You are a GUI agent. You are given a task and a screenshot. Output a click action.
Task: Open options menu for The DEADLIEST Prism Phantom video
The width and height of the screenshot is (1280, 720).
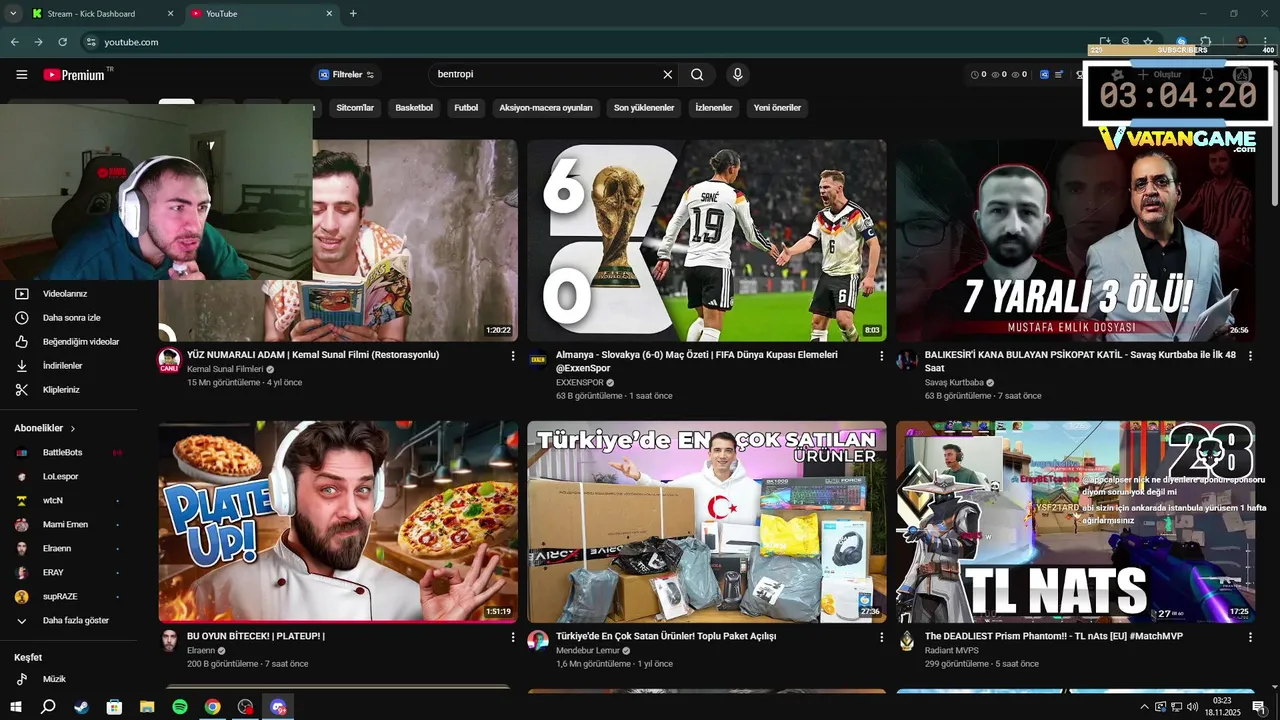(x=1250, y=637)
